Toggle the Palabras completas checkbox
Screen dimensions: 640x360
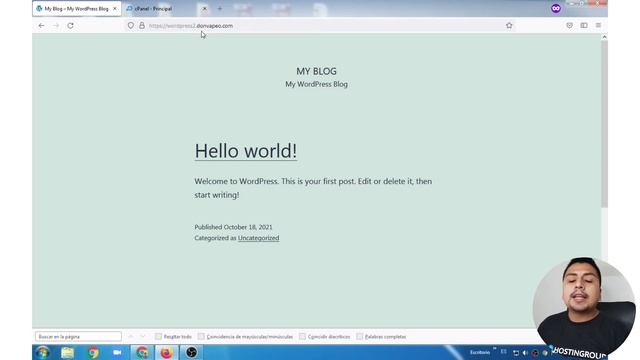pyautogui.click(x=360, y=336)
